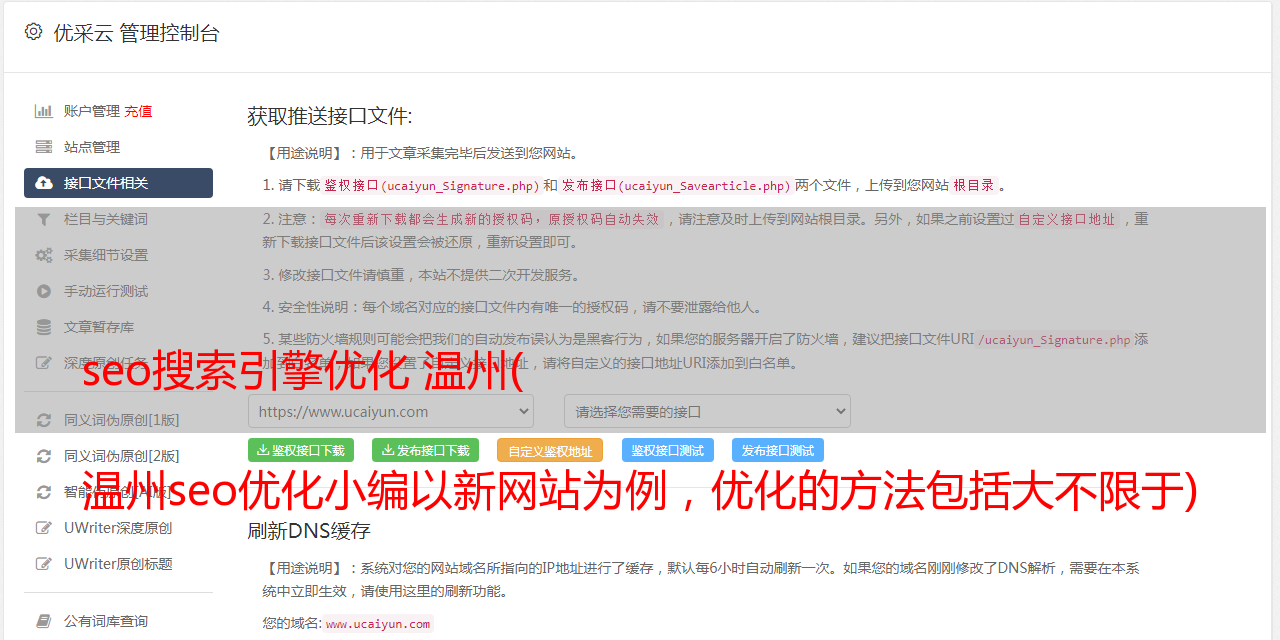
Task: Click the www.ucaiyun.com domain text
Action: [378, 624]
